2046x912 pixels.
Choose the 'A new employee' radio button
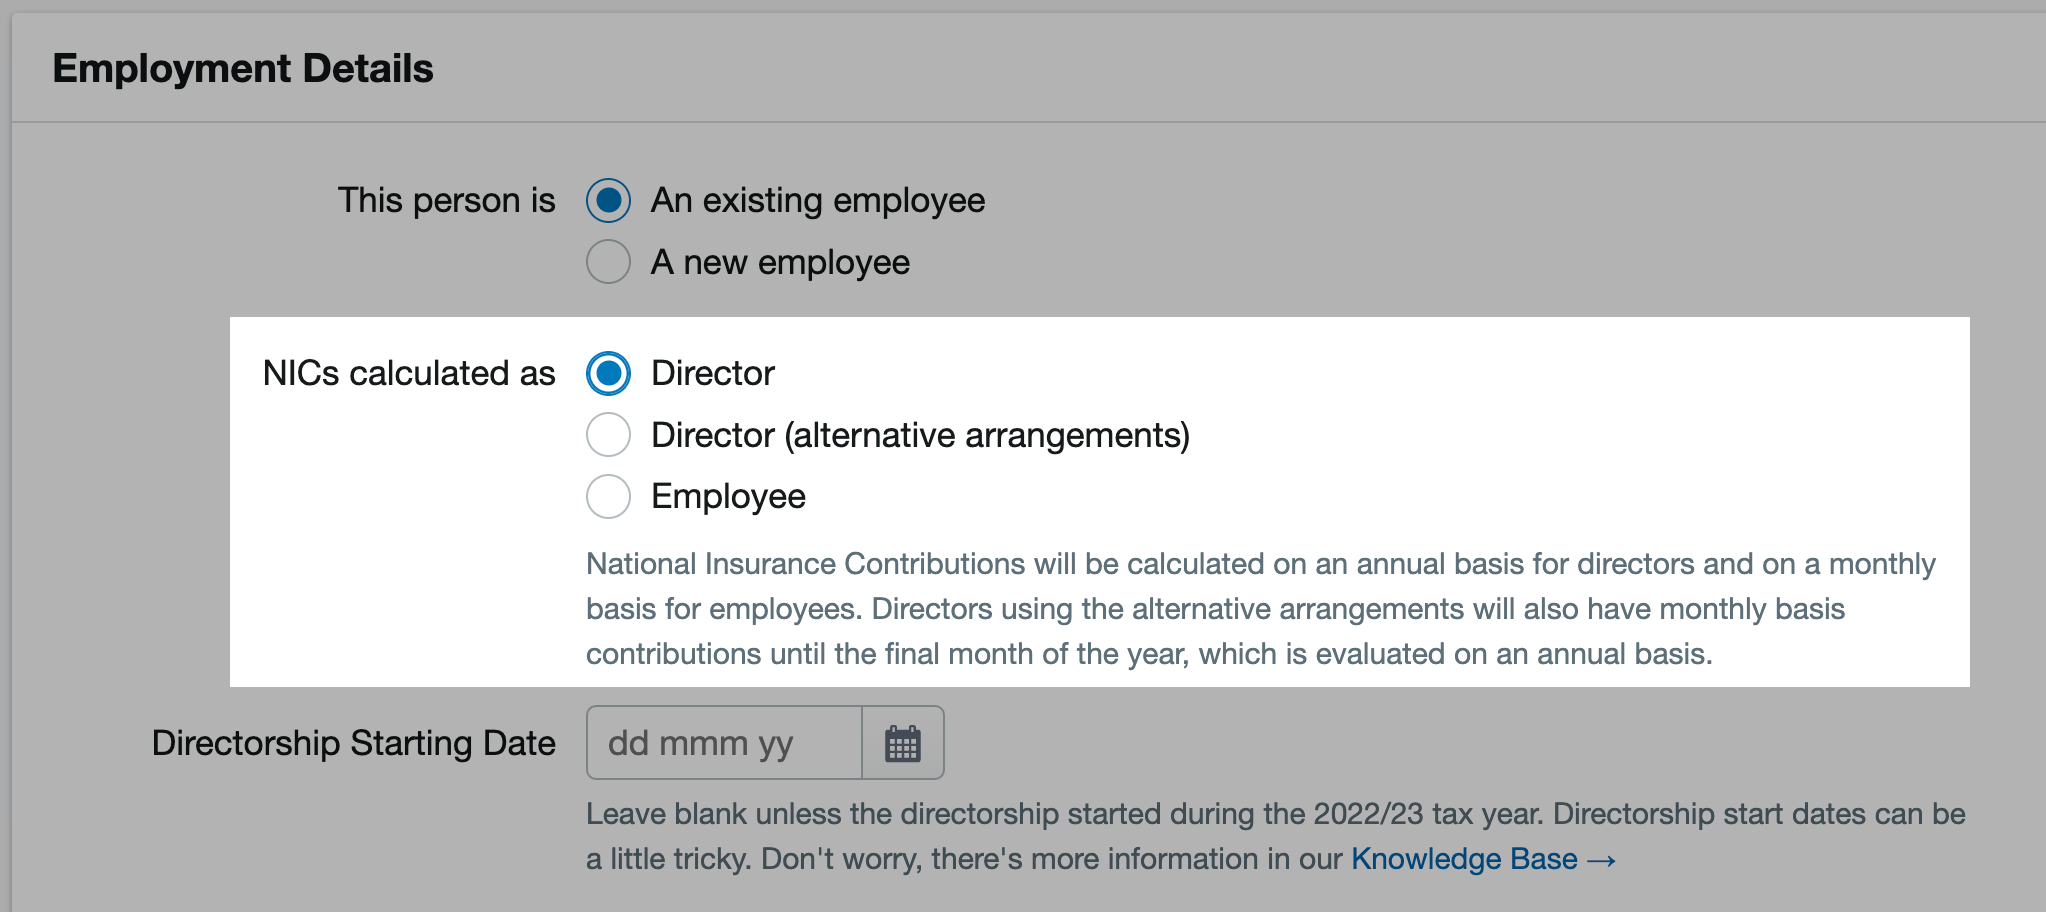[x=608, y=262]
